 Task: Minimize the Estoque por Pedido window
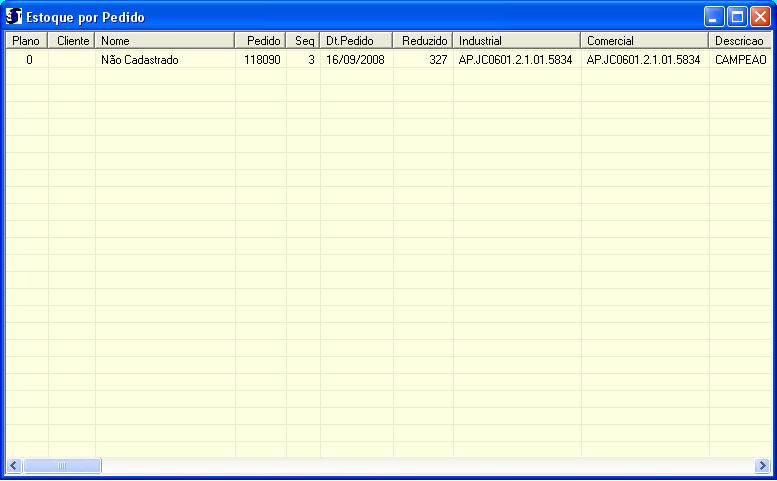point(714,17)
